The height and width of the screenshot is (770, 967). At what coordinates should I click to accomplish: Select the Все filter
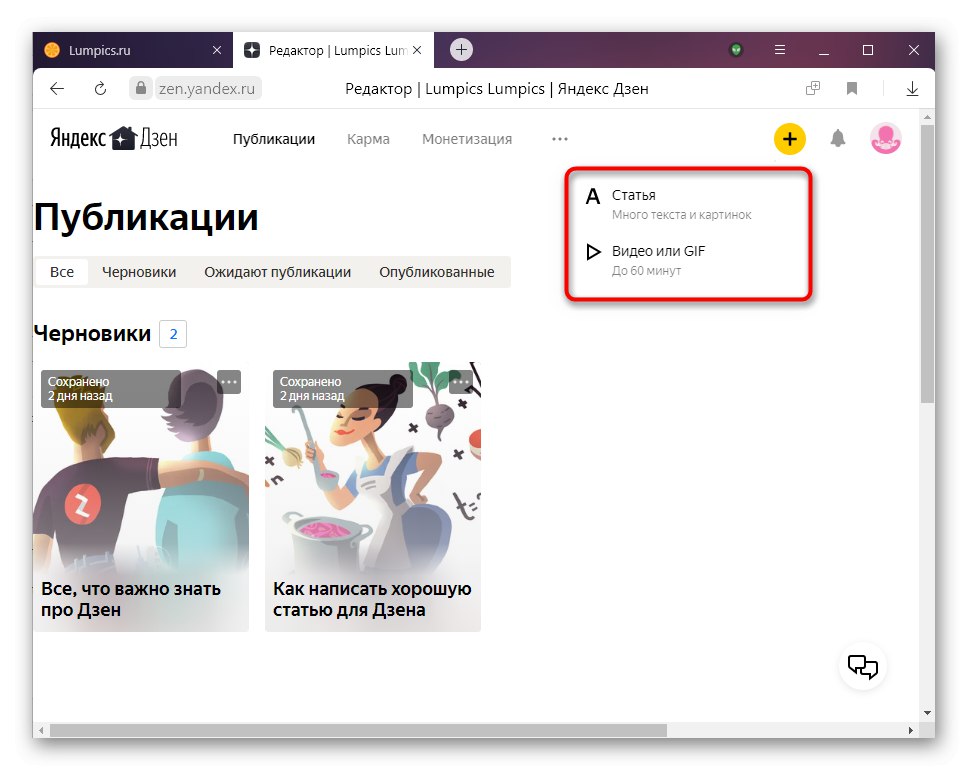61,271
